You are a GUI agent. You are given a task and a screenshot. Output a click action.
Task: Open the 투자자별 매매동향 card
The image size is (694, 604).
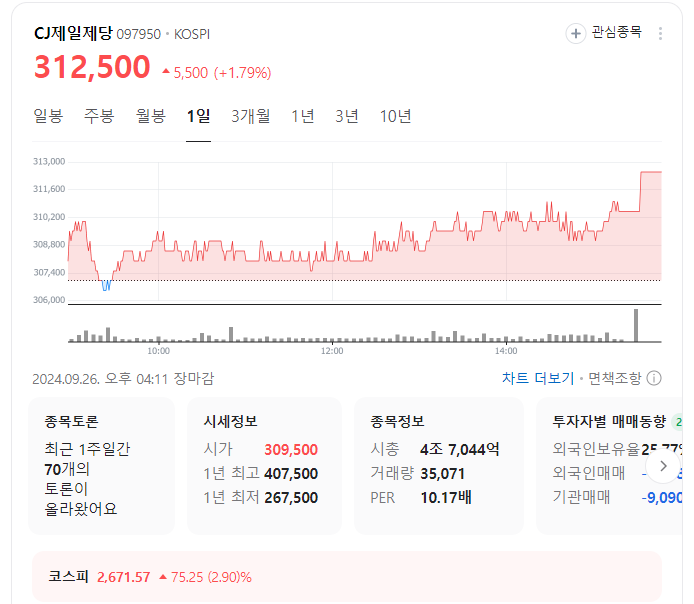pyautogui.click(x=609, y=466)
